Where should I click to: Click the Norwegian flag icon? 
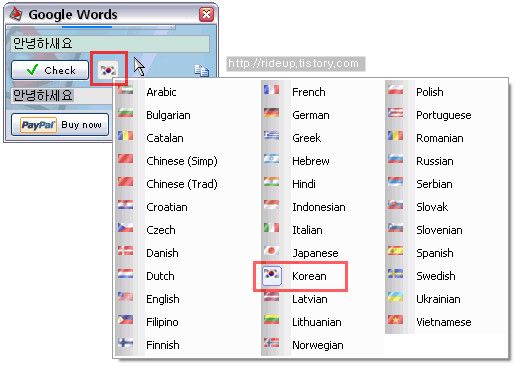point(271,343)
